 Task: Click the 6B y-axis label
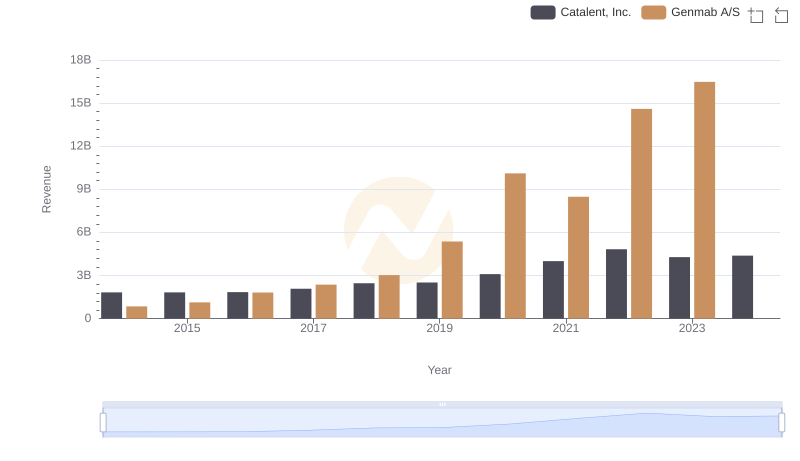click(84, 232)
